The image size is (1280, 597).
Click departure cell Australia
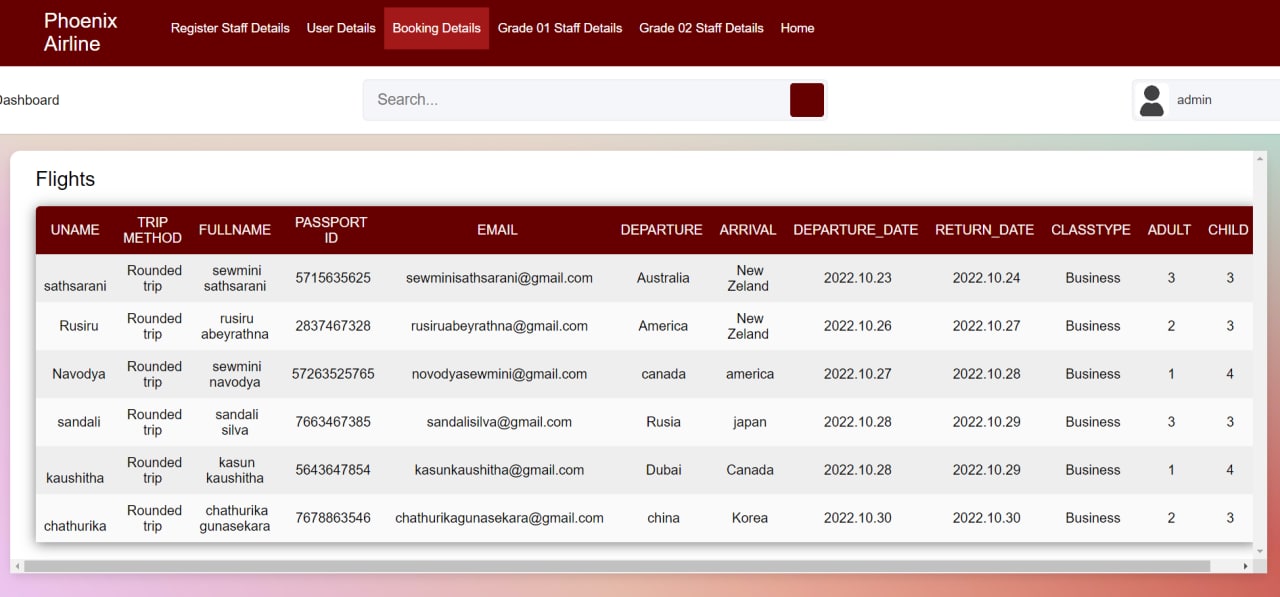pyautogui.click(x=663, y=278)
